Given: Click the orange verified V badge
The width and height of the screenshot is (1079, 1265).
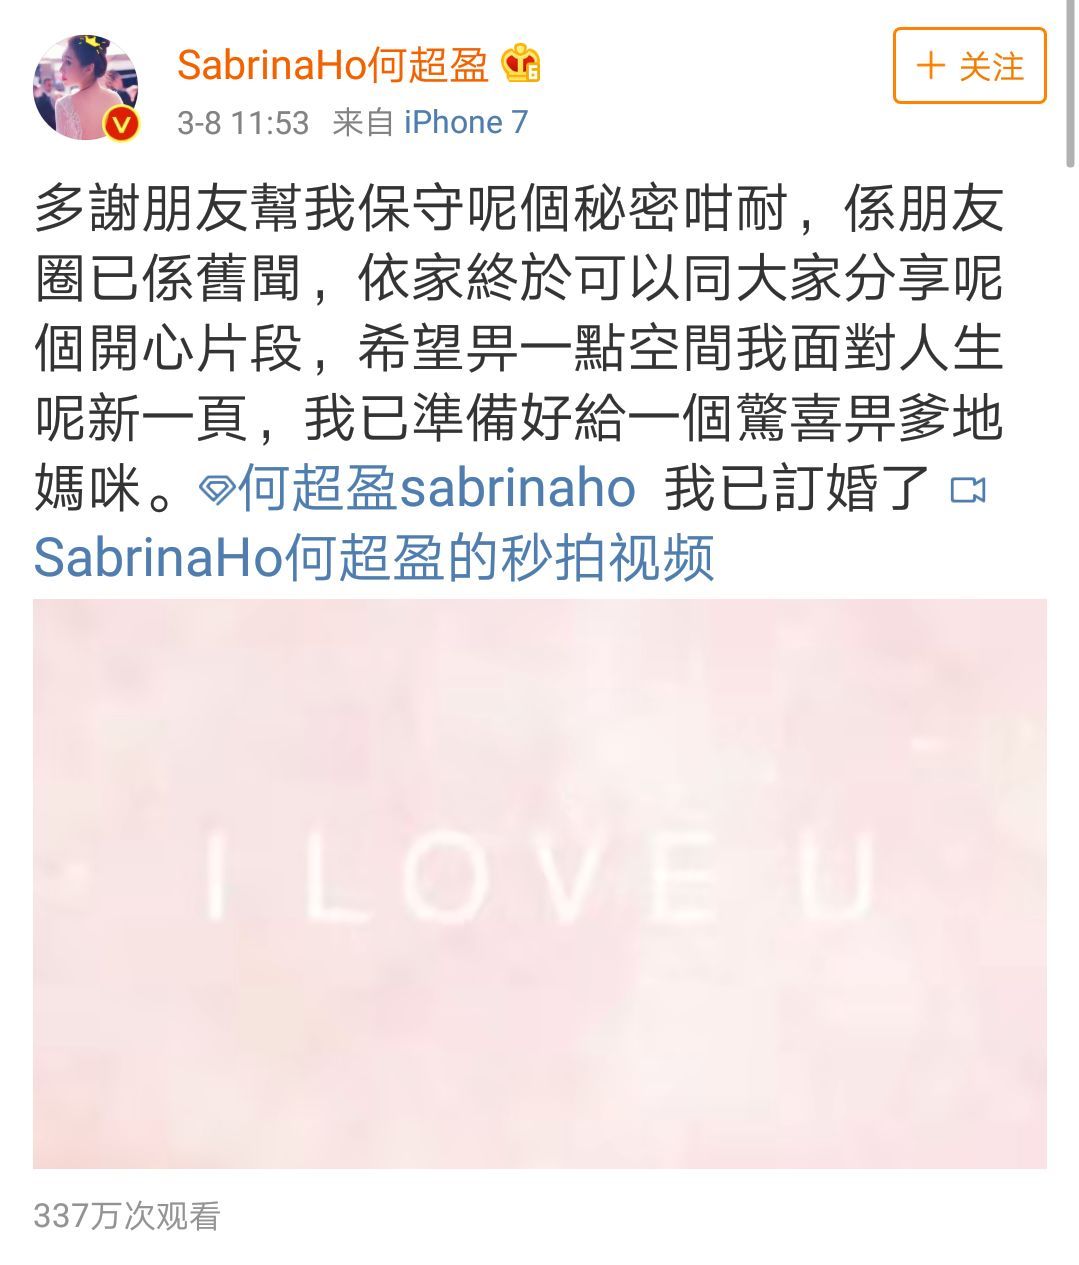Looking at the screenshot, I should (x=122, y=124).
